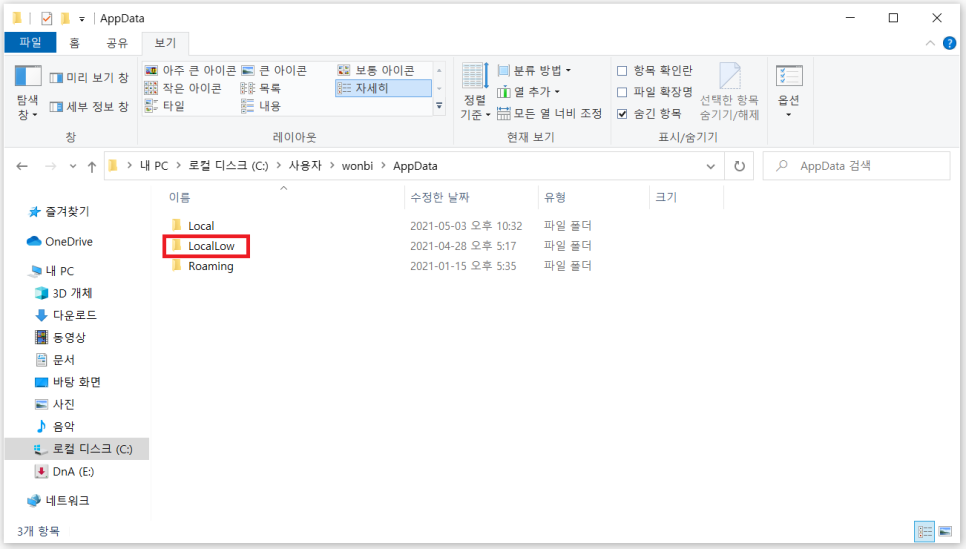The height and width of the screenshot is (549, 966).
Task: Toggle the 세부 정보 창 details pane
Action: (x=89, y=107)
